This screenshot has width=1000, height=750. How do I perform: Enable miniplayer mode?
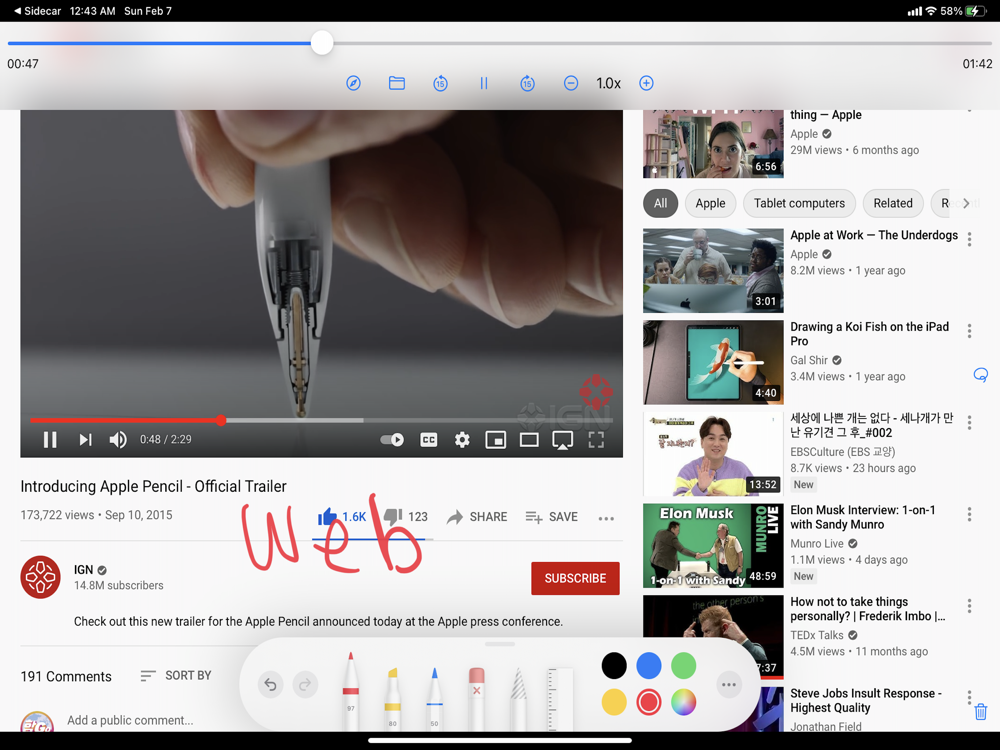click(496, 439)
